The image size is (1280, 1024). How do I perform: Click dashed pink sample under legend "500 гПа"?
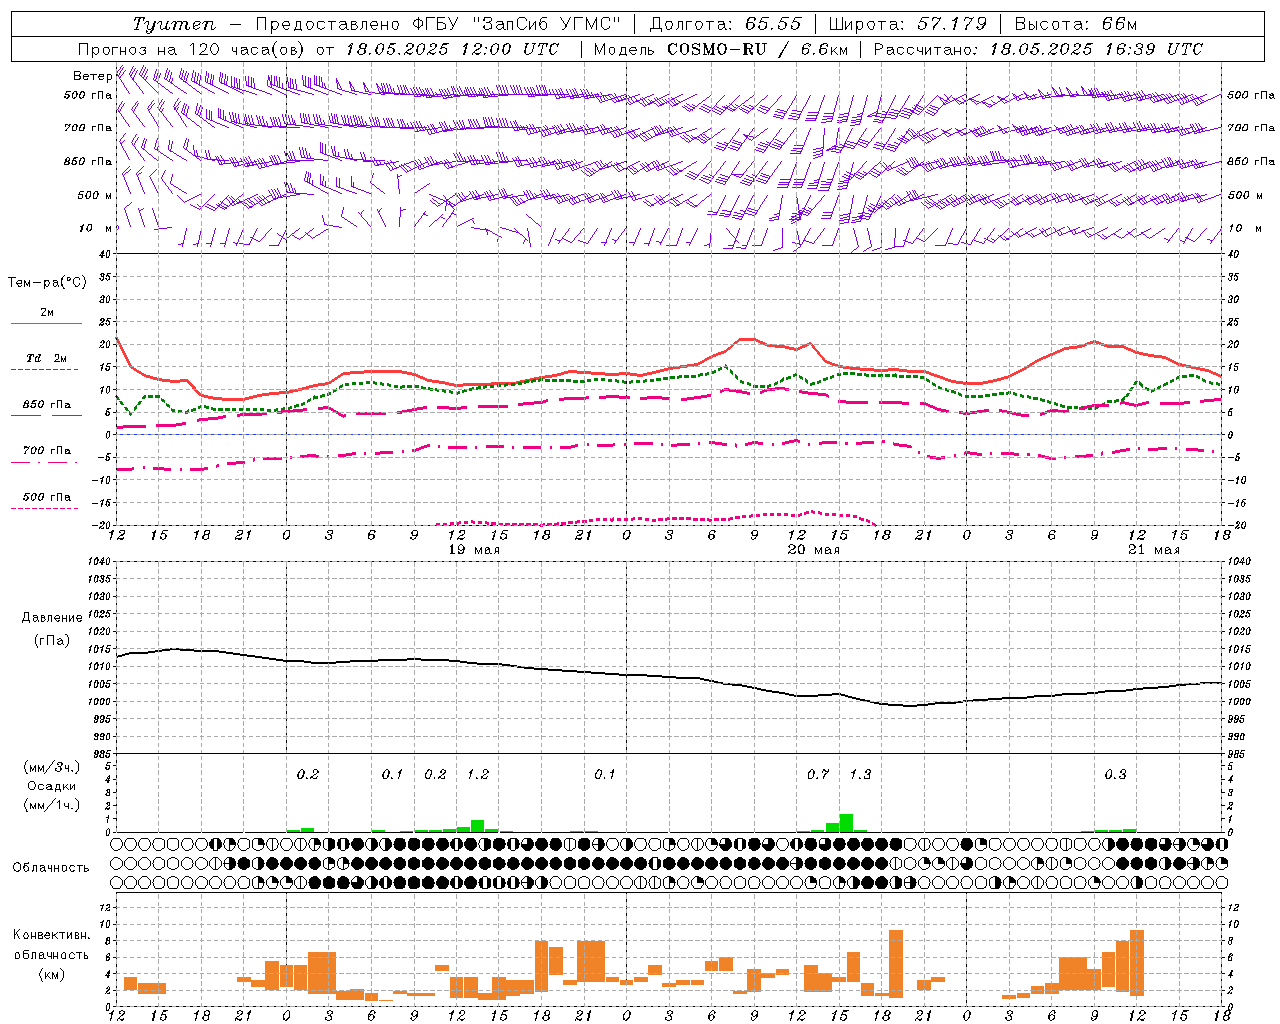[44, 509]
